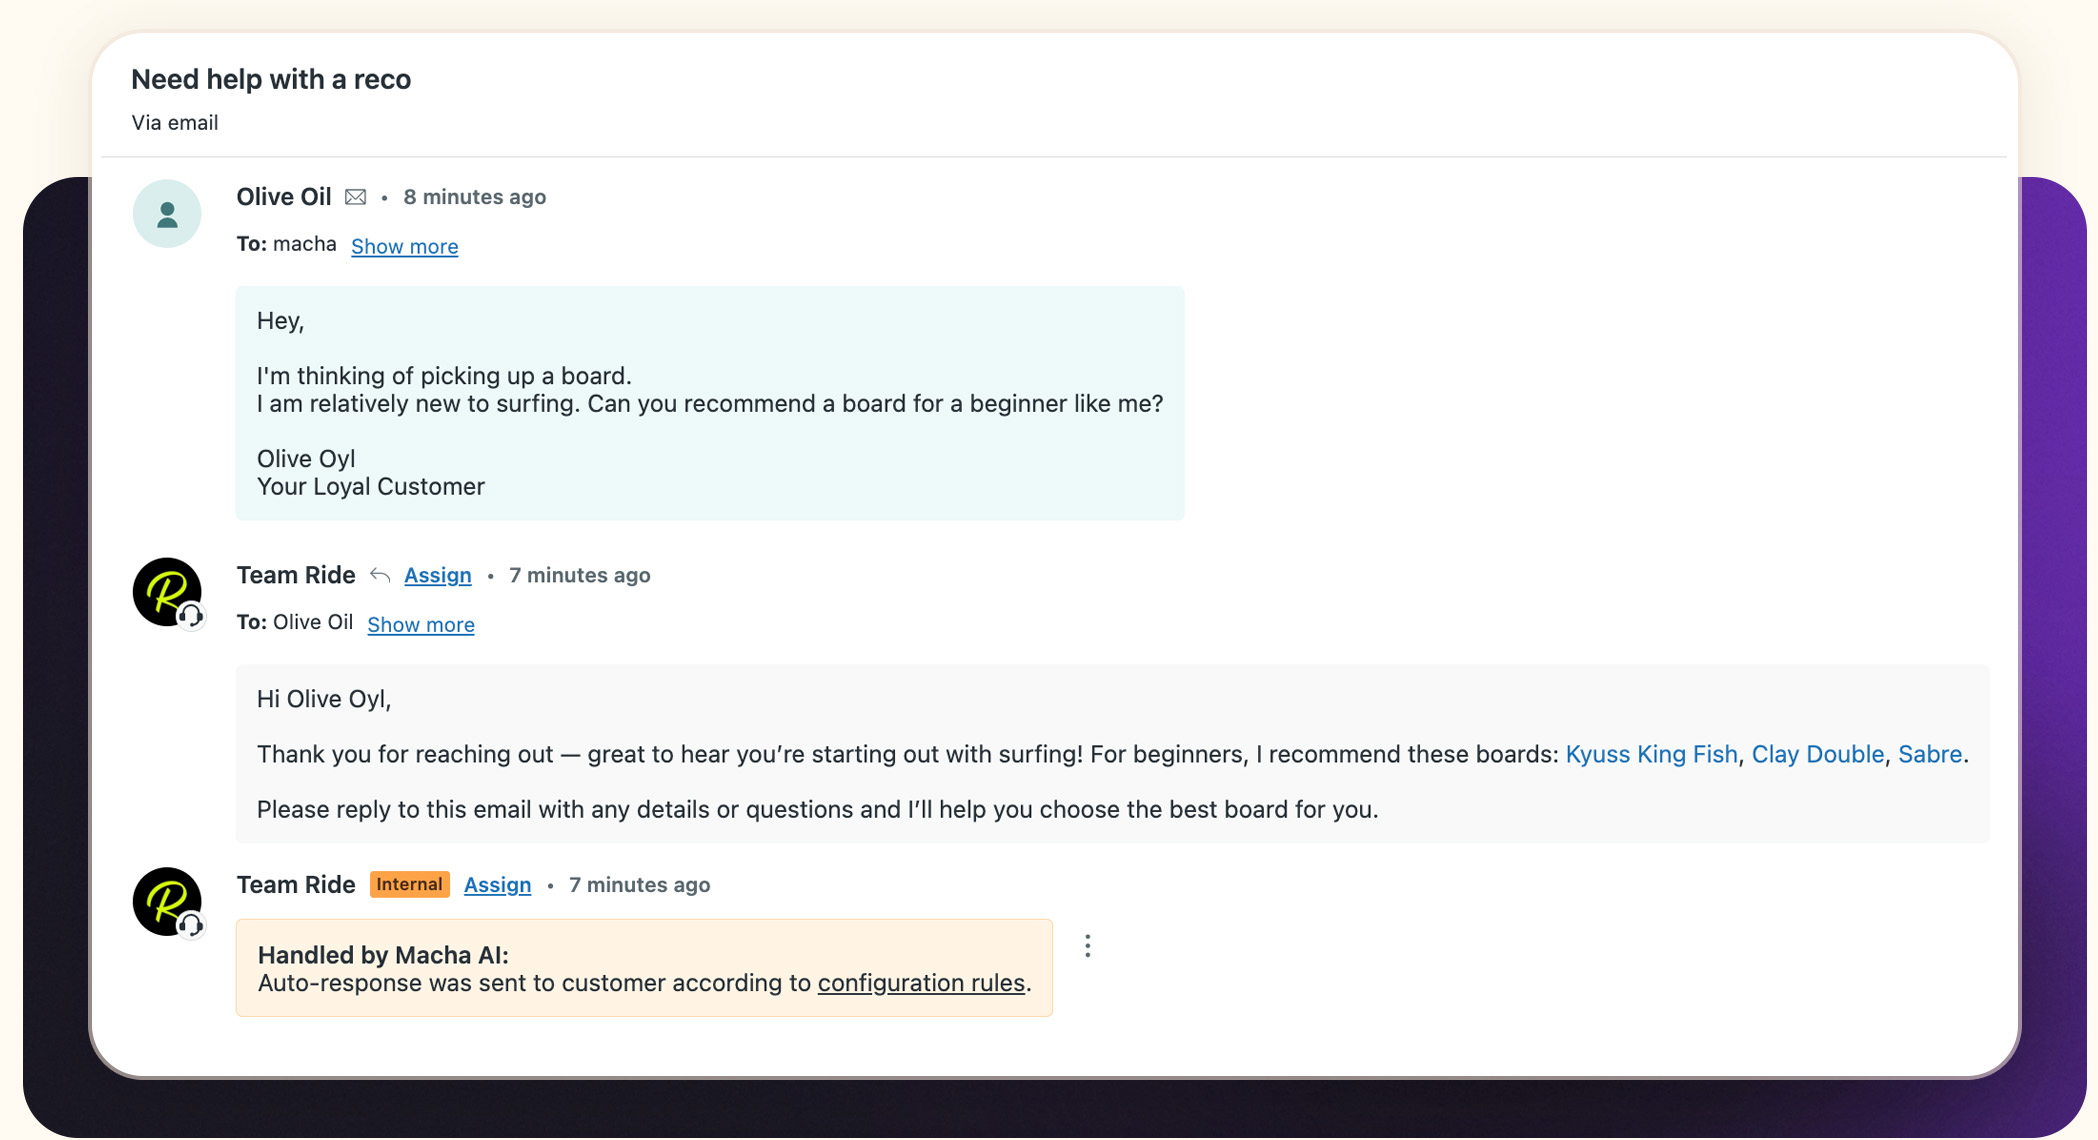Screen dimensions: 2098x1140
Task: Click the 8 minutes ago timestamp
Action: [x=474, y=197]
